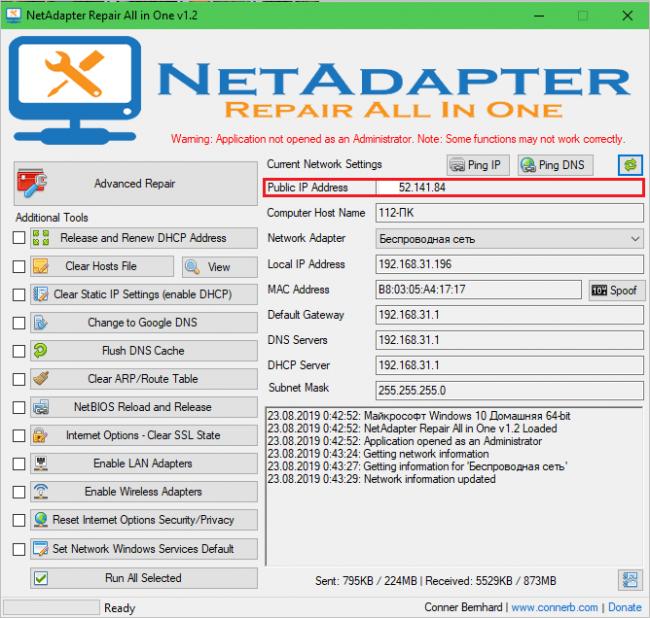650x618 pixels.
Task: Click the NetBIOS Reload and Release icon
Action: (41, 407)
